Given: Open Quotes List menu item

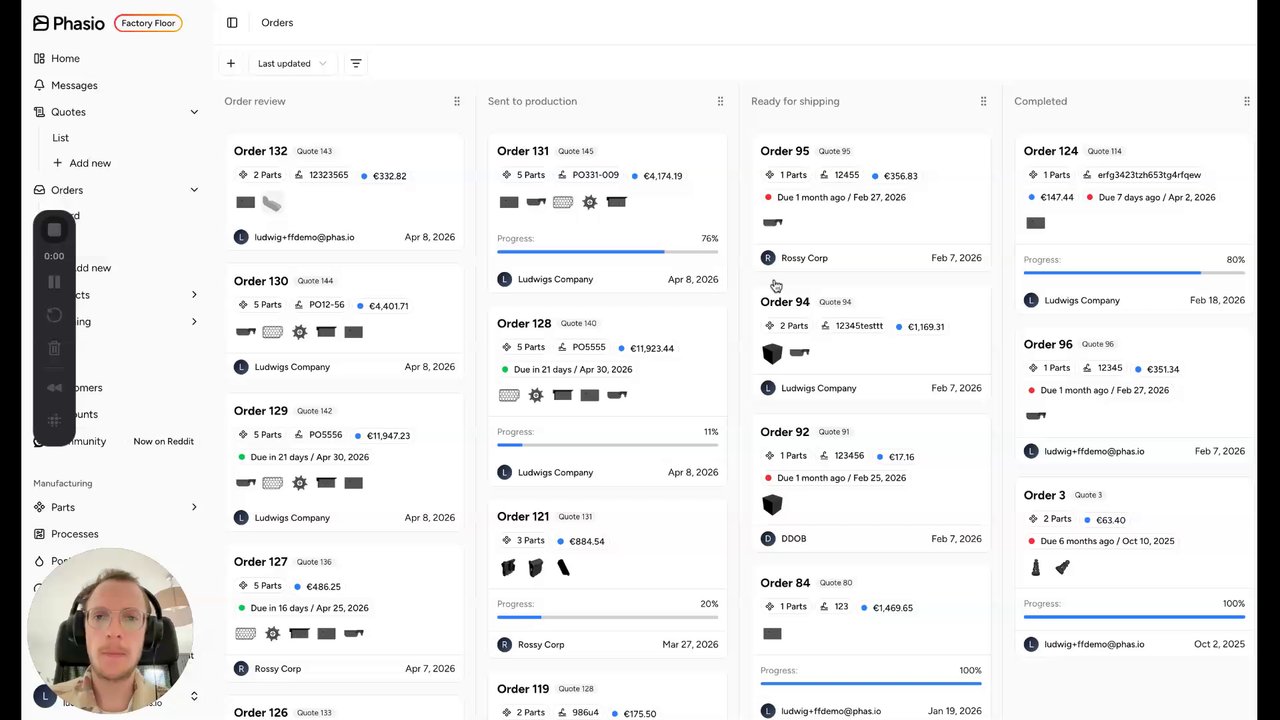Looking at the screenshot, I should pyautogui.click(x=61, y=138).
